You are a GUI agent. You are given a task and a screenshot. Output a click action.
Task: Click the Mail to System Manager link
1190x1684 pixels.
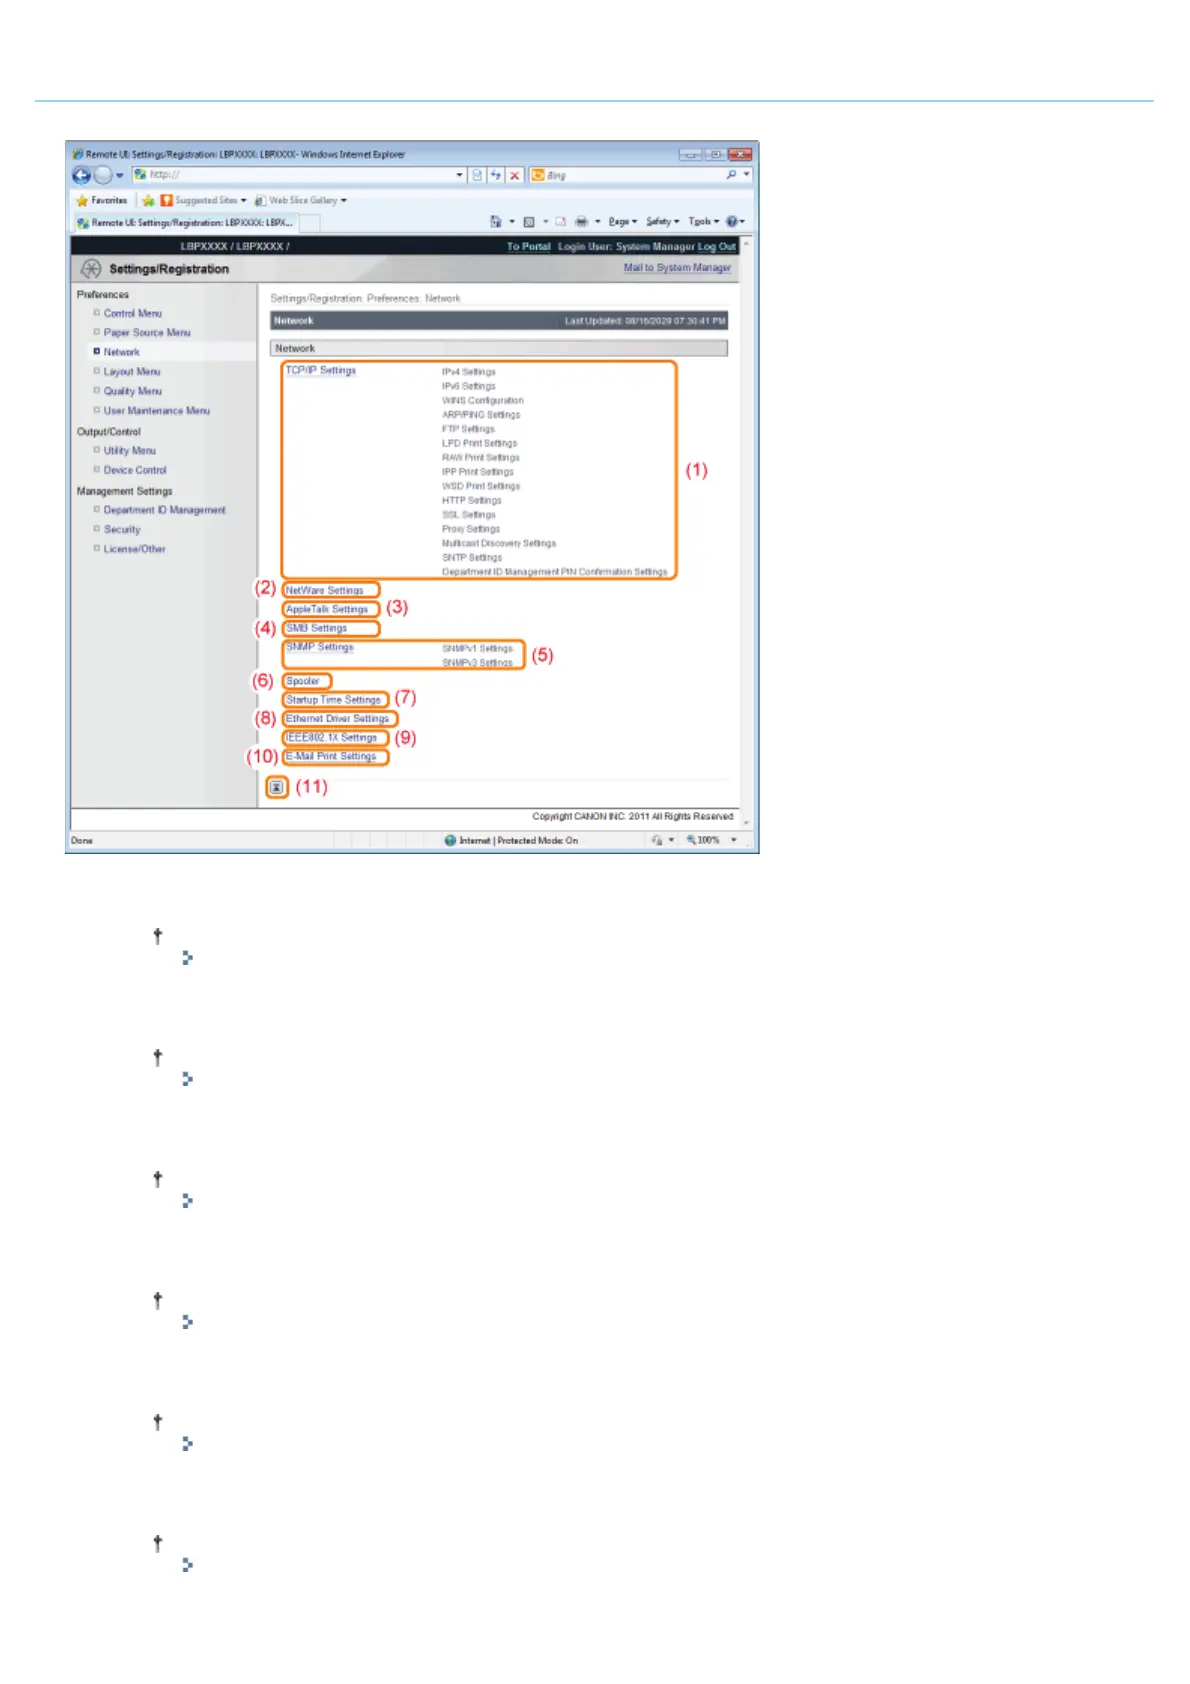tap(677, 268)
